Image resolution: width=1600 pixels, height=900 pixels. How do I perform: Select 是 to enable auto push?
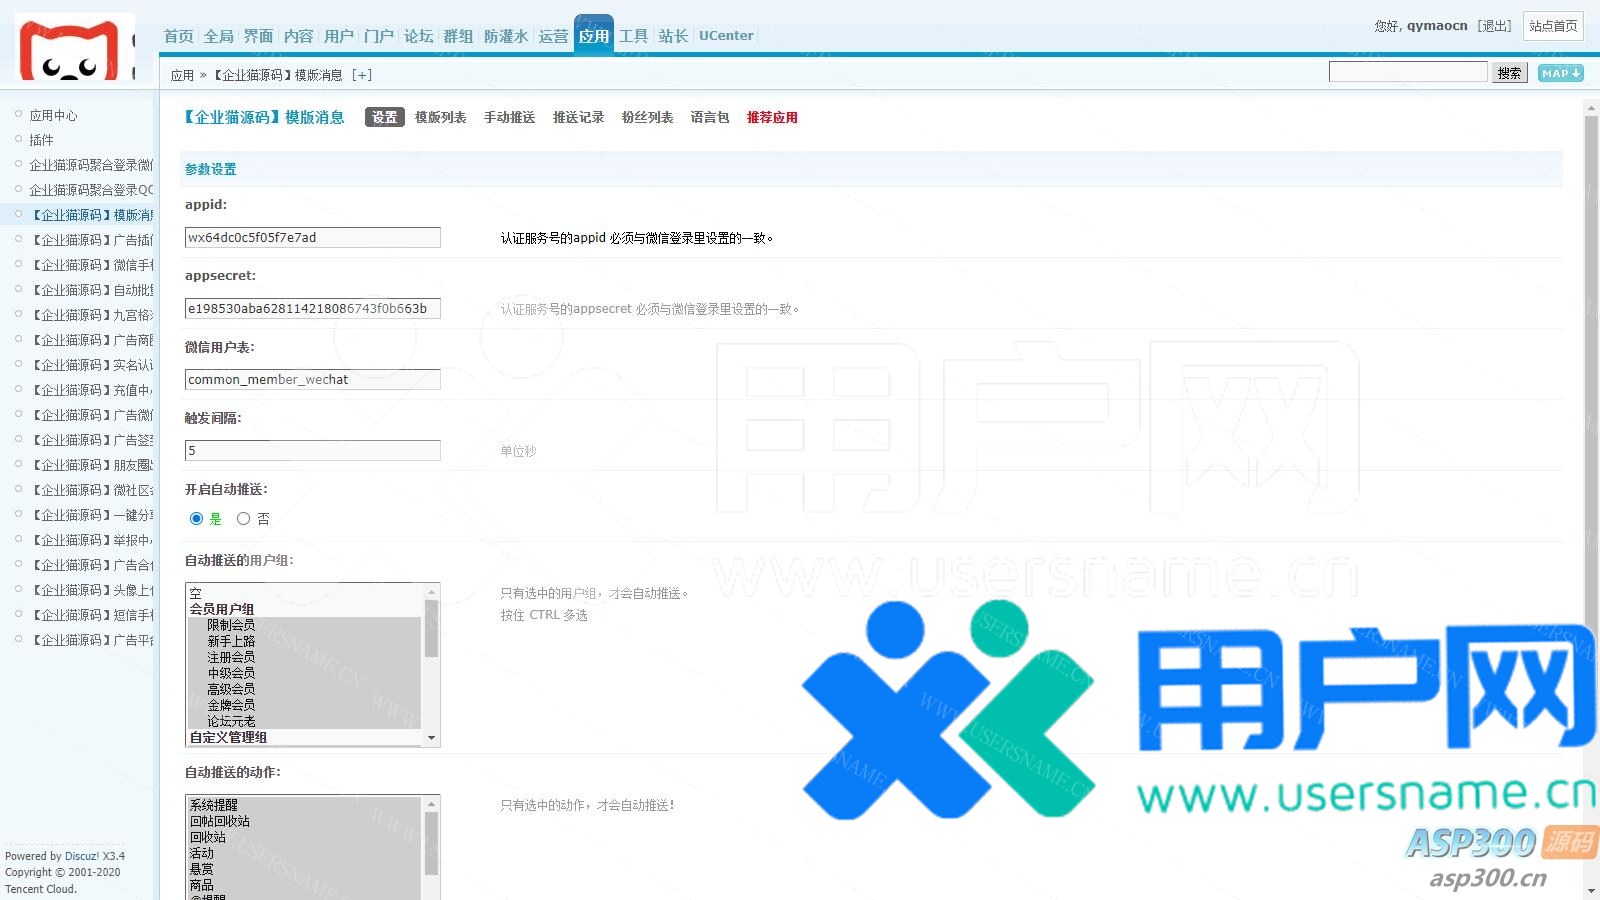click(x=197, y=519)
